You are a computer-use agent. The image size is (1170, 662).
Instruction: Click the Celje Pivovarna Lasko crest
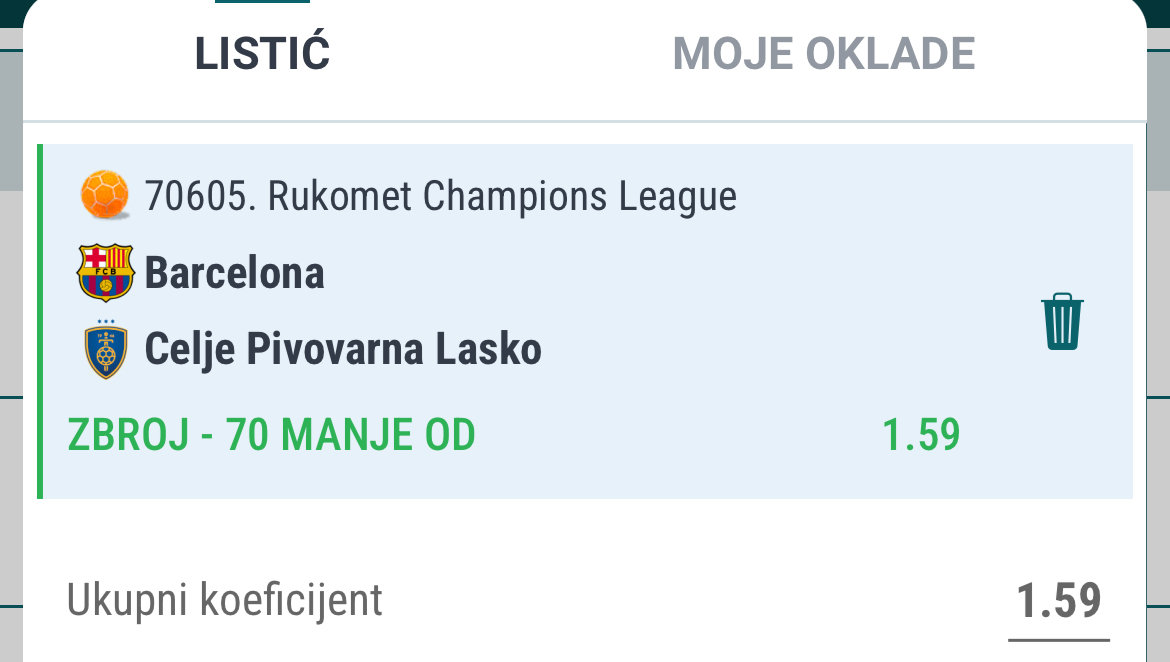click(x=105, y=350)
